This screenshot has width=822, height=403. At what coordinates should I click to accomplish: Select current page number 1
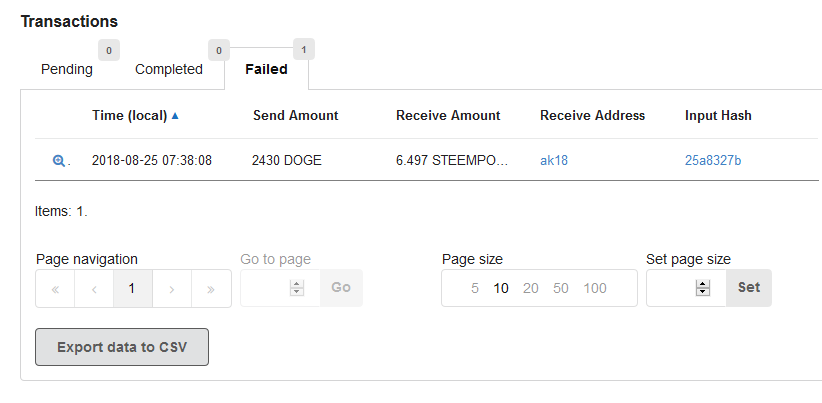[133, 288]
